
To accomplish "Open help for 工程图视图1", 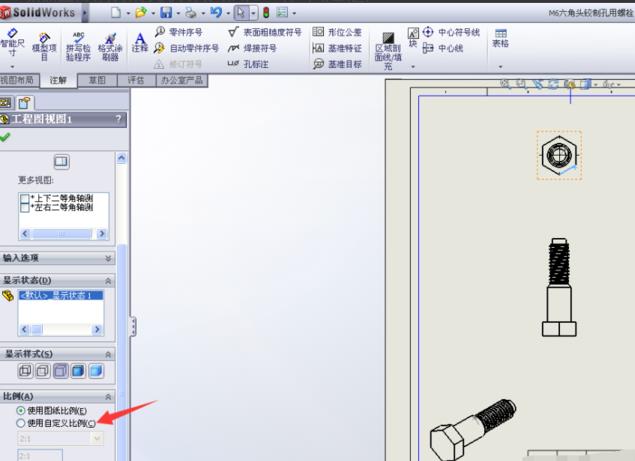I will 118,119.
